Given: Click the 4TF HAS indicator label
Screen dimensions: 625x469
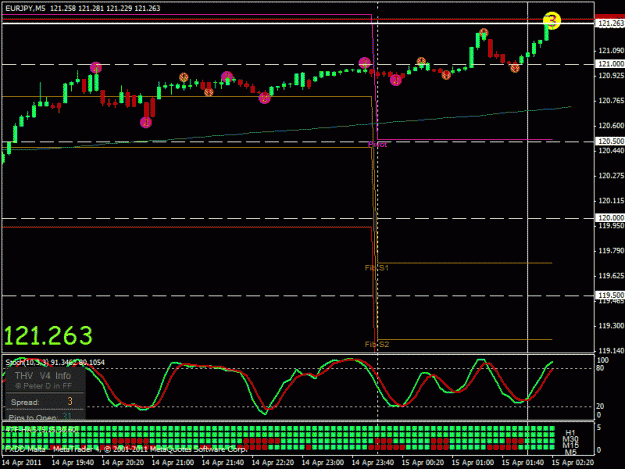Looking at the screenshot, I should (x=41, y=430).
